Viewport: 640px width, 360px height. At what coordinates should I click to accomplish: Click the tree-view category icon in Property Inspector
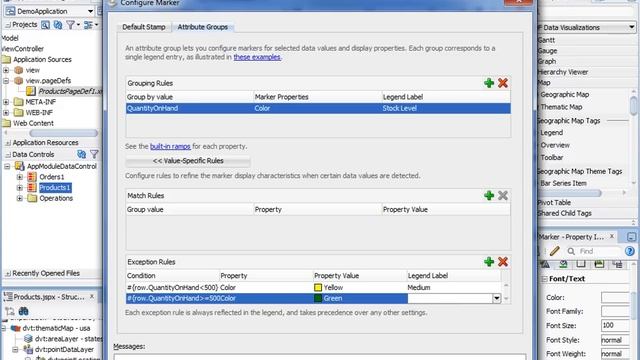[618, 264]
